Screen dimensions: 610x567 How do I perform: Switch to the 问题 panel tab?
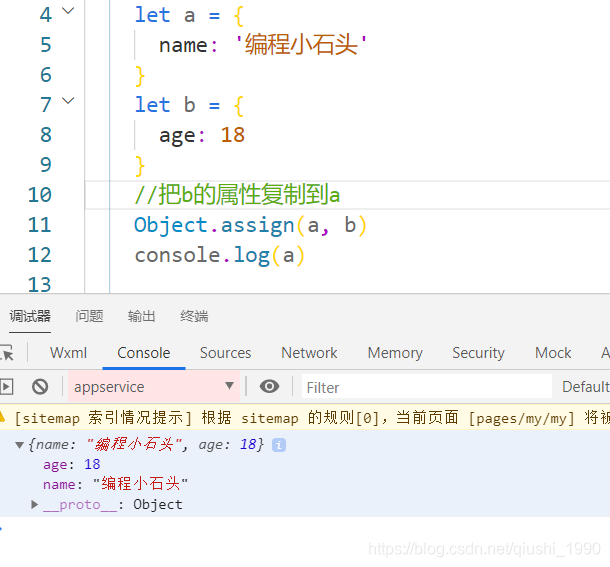[89, 316]
